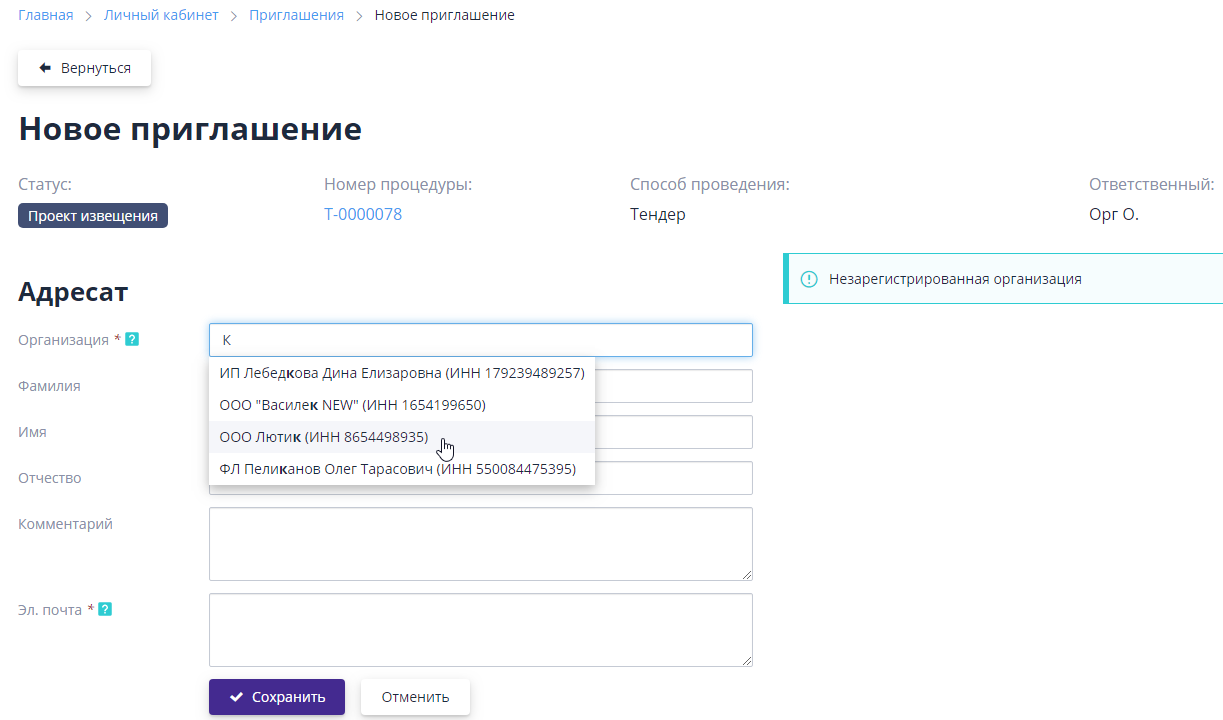Click the breadcrumb separator chevron after Главная
This screenshot has height=720, width=1223.
tap(89, 15)
